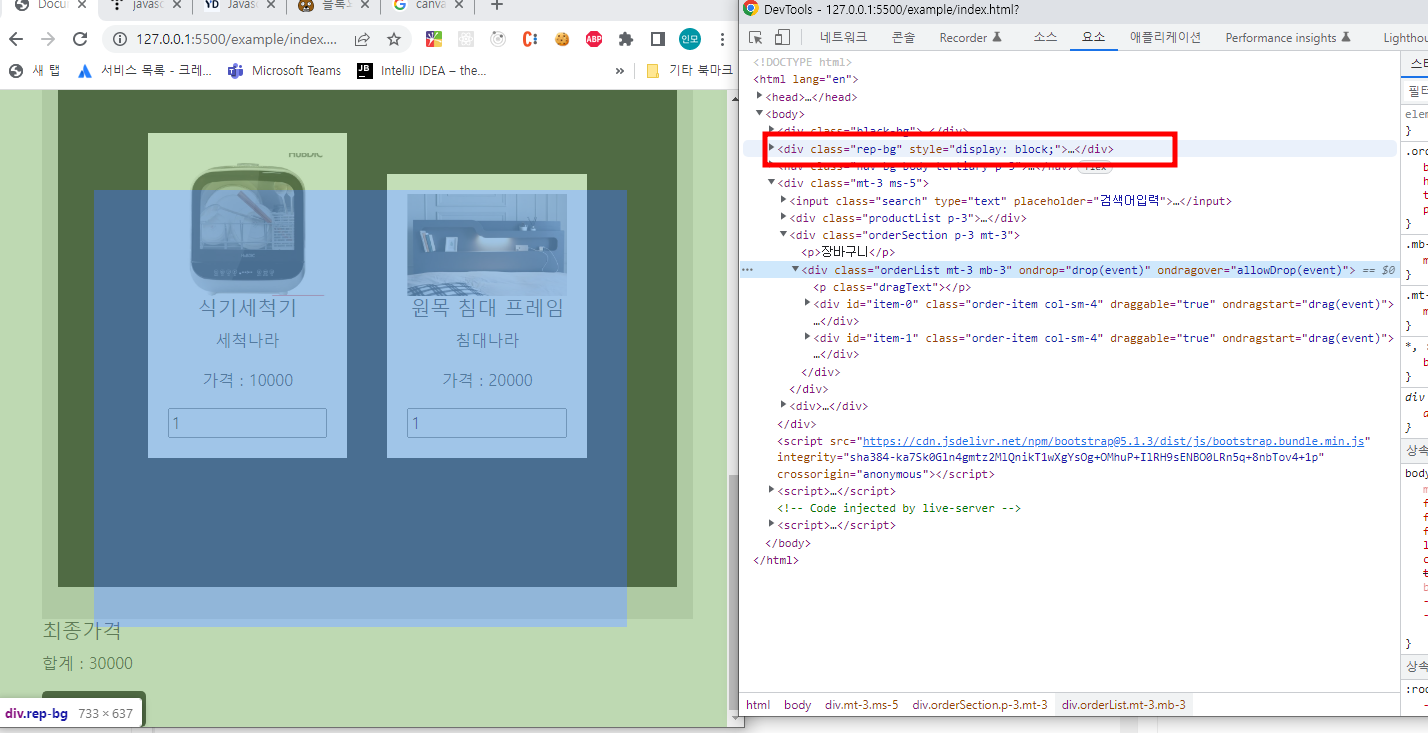
Task: Switch to the 소스 DevTools tab
Action: point(1045,38)
